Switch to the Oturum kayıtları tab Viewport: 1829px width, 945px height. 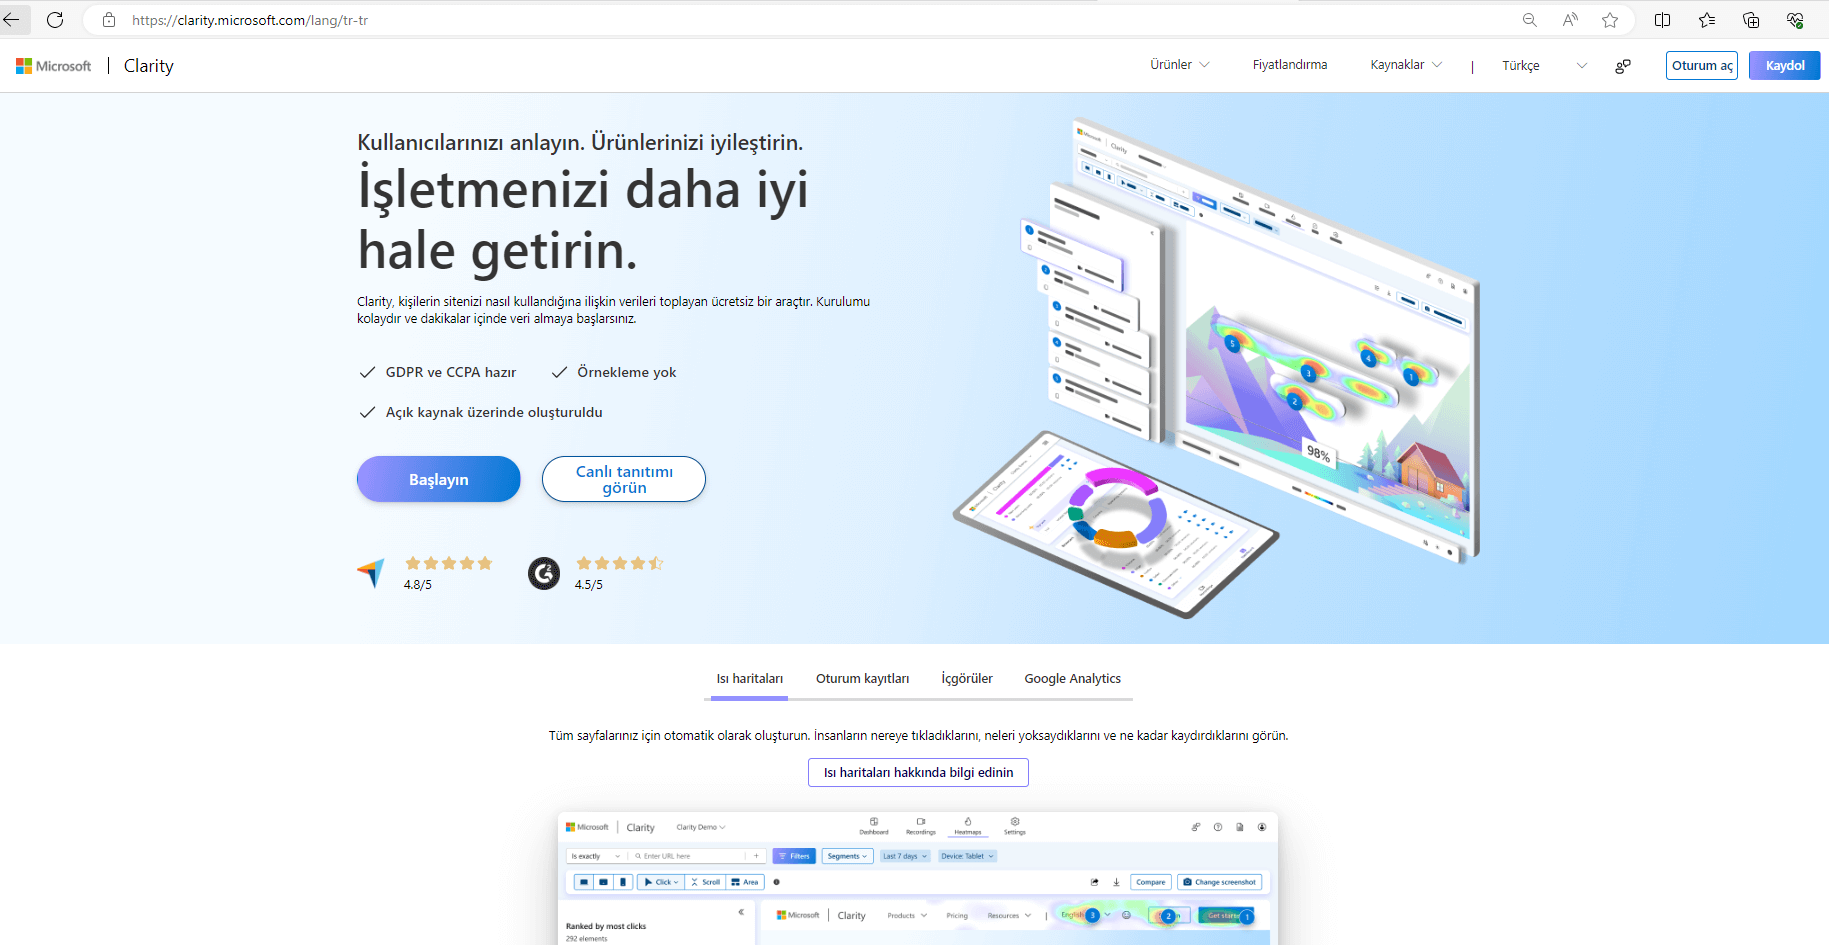pyautogui.click(x=862, y=679)
